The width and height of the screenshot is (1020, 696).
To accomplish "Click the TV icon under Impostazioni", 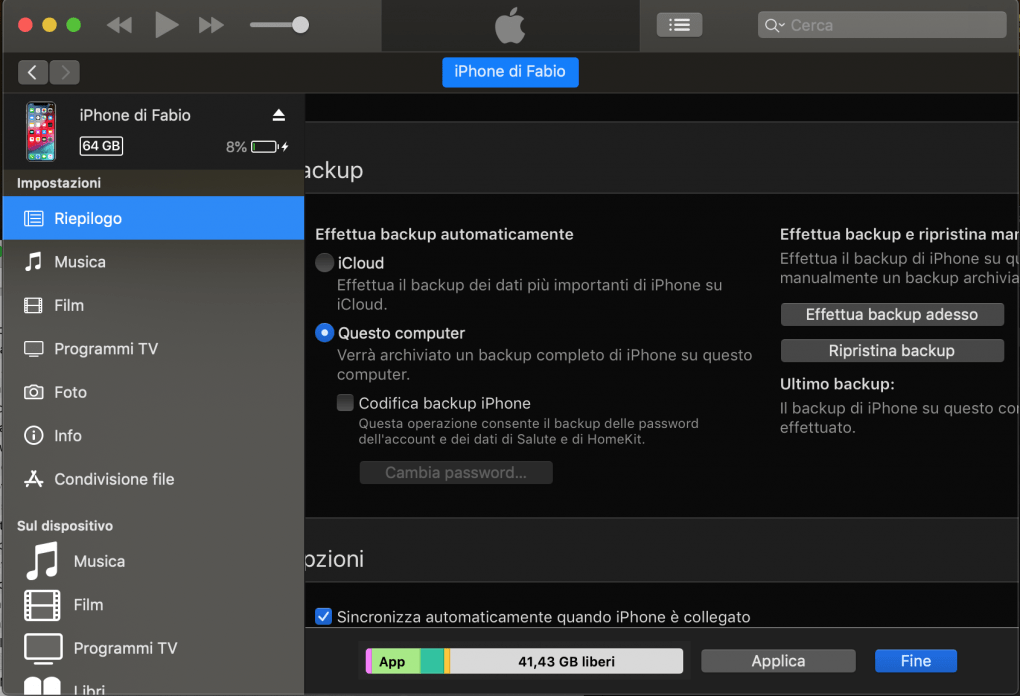I will (34, 349).
